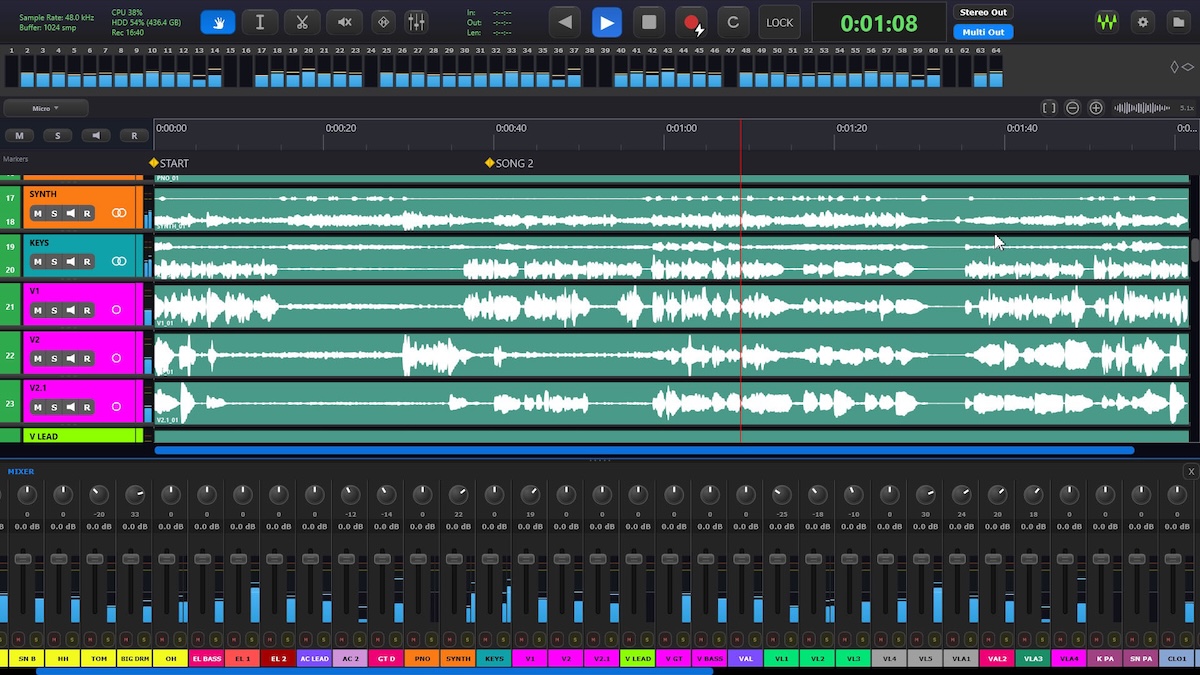The width and height of the screenshot is (1200, 675).
Task: Click the fit-to-view brackets icon
Action: point(1049,108)
